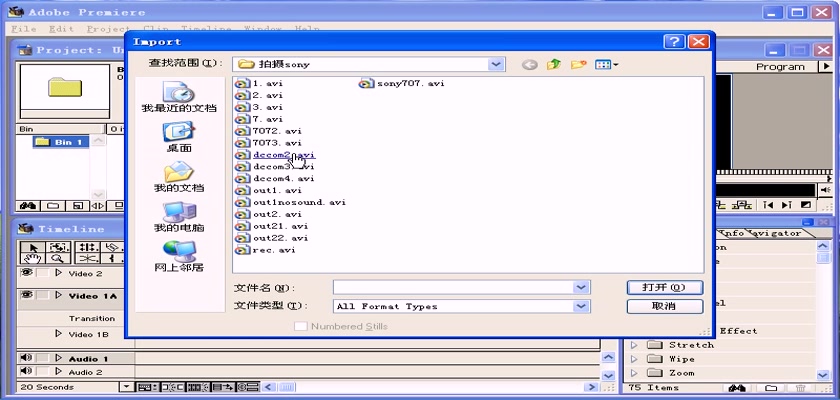Open the 查找范围 folder dropdown
This screenshot has height=400, width=840.
496,64
